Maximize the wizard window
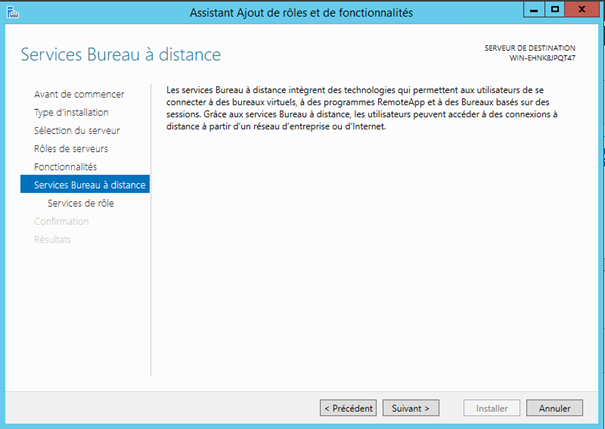The height and width of the screenshot is (429, 605). point(553,10)
